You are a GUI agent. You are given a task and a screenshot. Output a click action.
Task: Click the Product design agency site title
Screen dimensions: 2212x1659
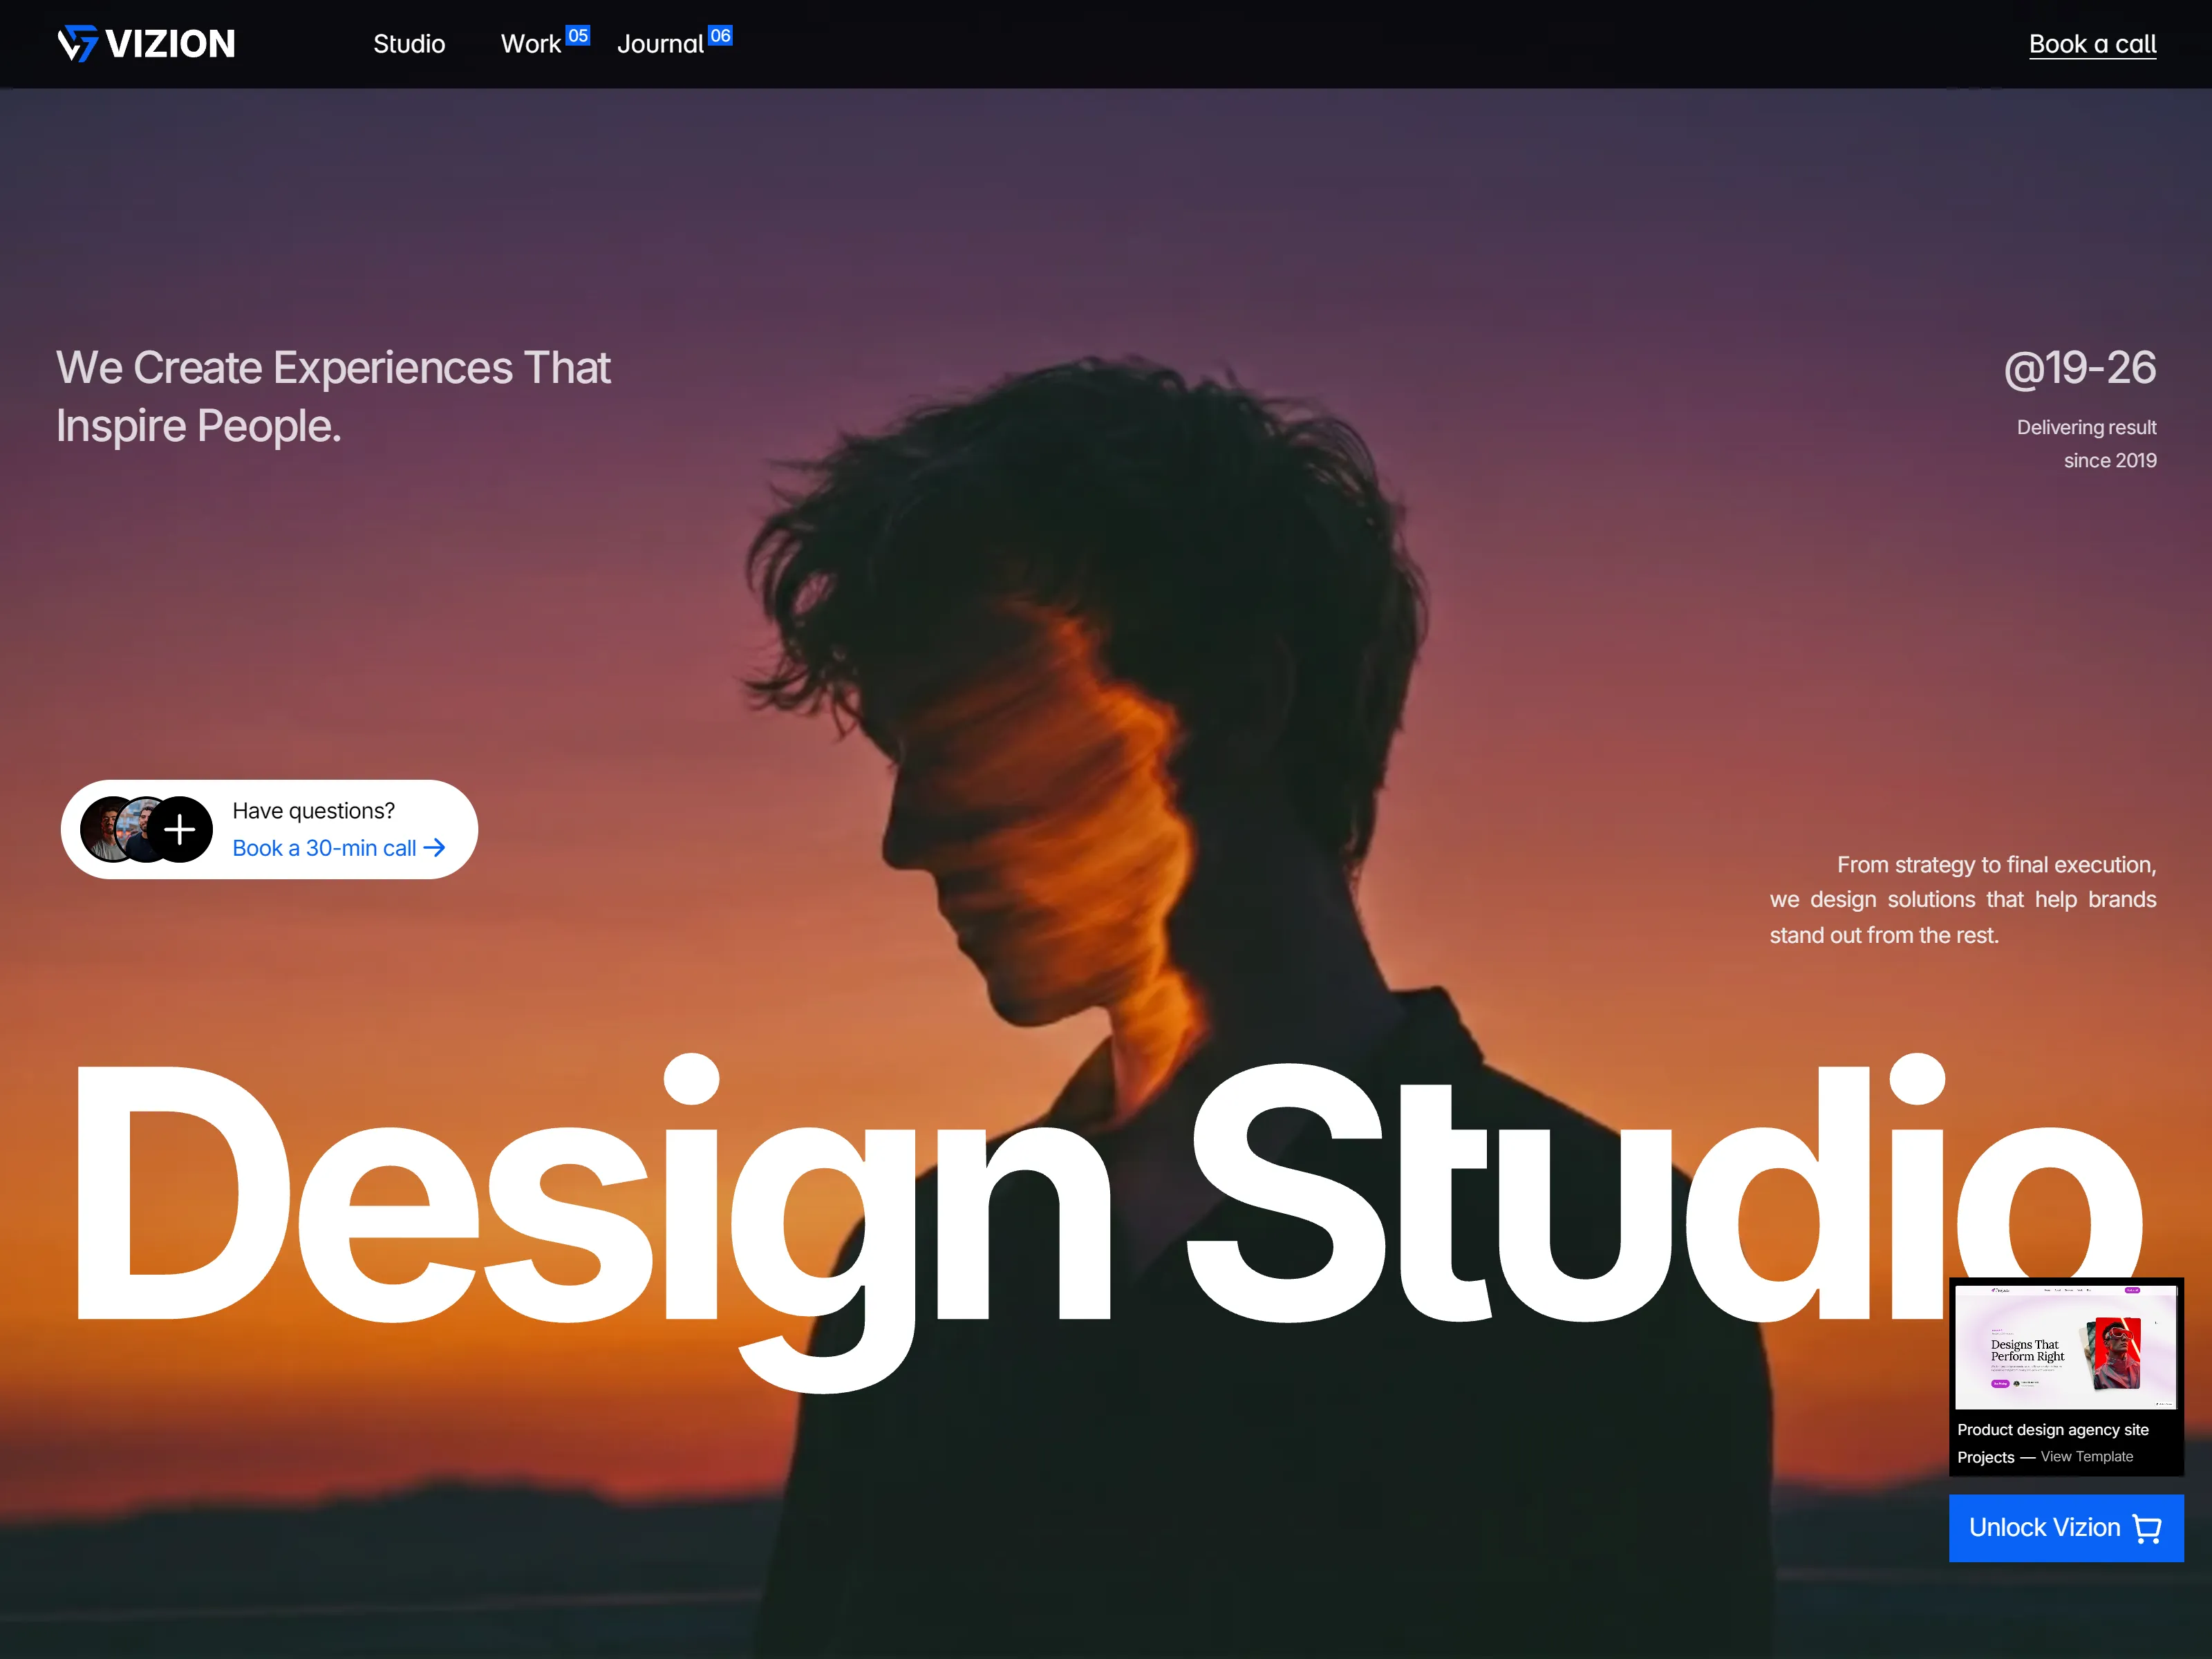[x=2053, y=1430]
